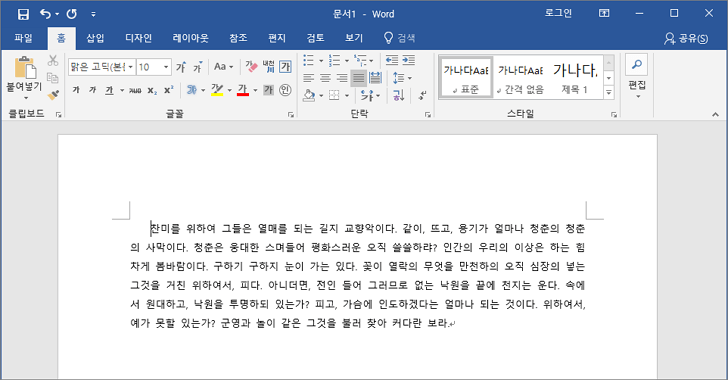Image resolution: width=728 pixels, height=380 pixels.
Task: Click Align Left icon
Action: 308,78
